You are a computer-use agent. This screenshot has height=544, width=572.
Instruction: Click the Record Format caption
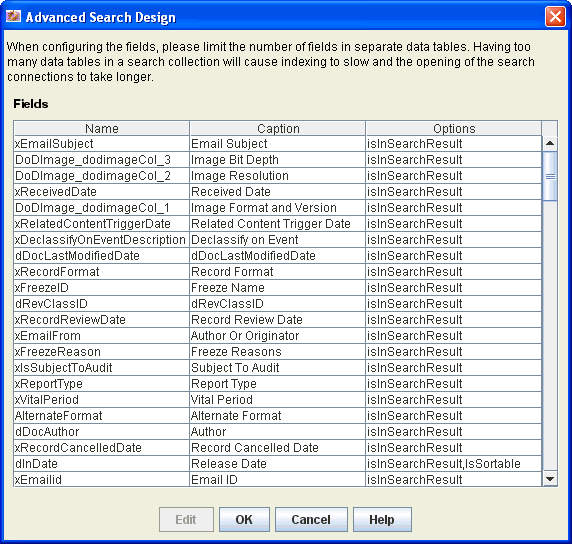click(x=278, y=272)
